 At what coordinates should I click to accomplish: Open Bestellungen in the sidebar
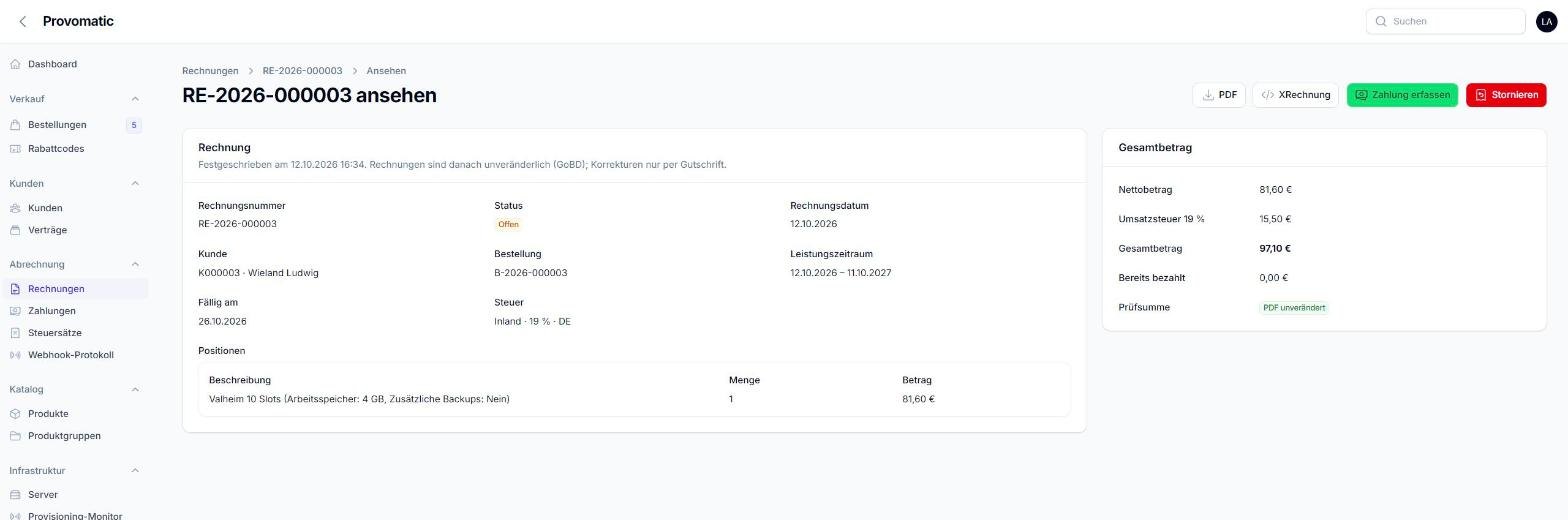57,125
